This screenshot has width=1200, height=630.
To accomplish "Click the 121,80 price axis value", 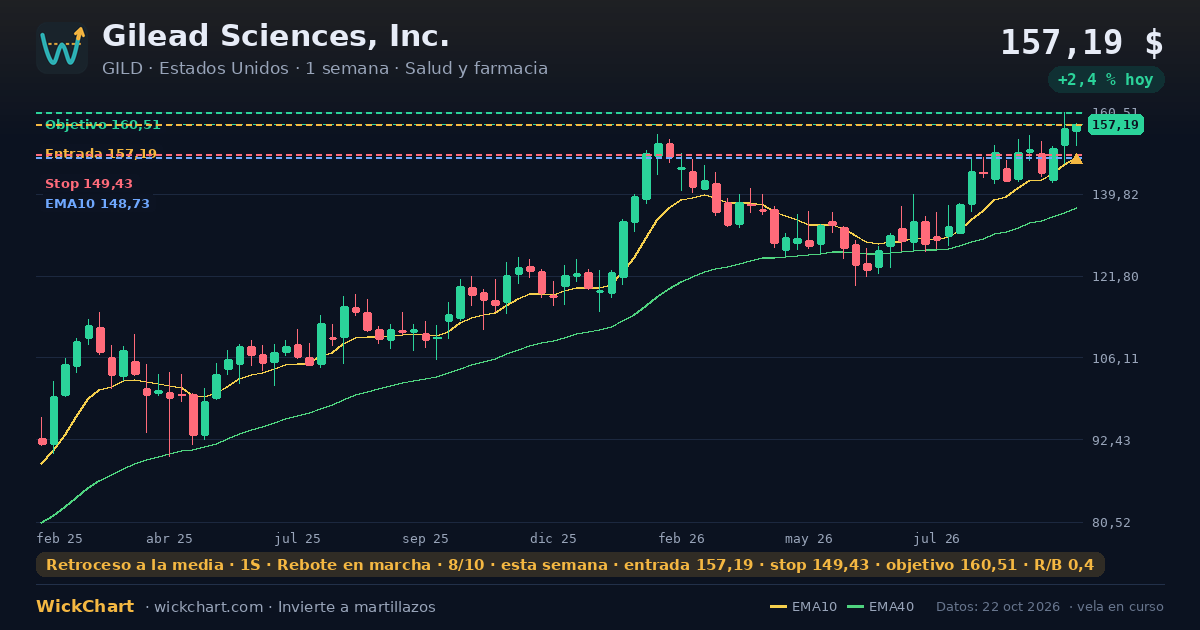I will [1116, 276].
